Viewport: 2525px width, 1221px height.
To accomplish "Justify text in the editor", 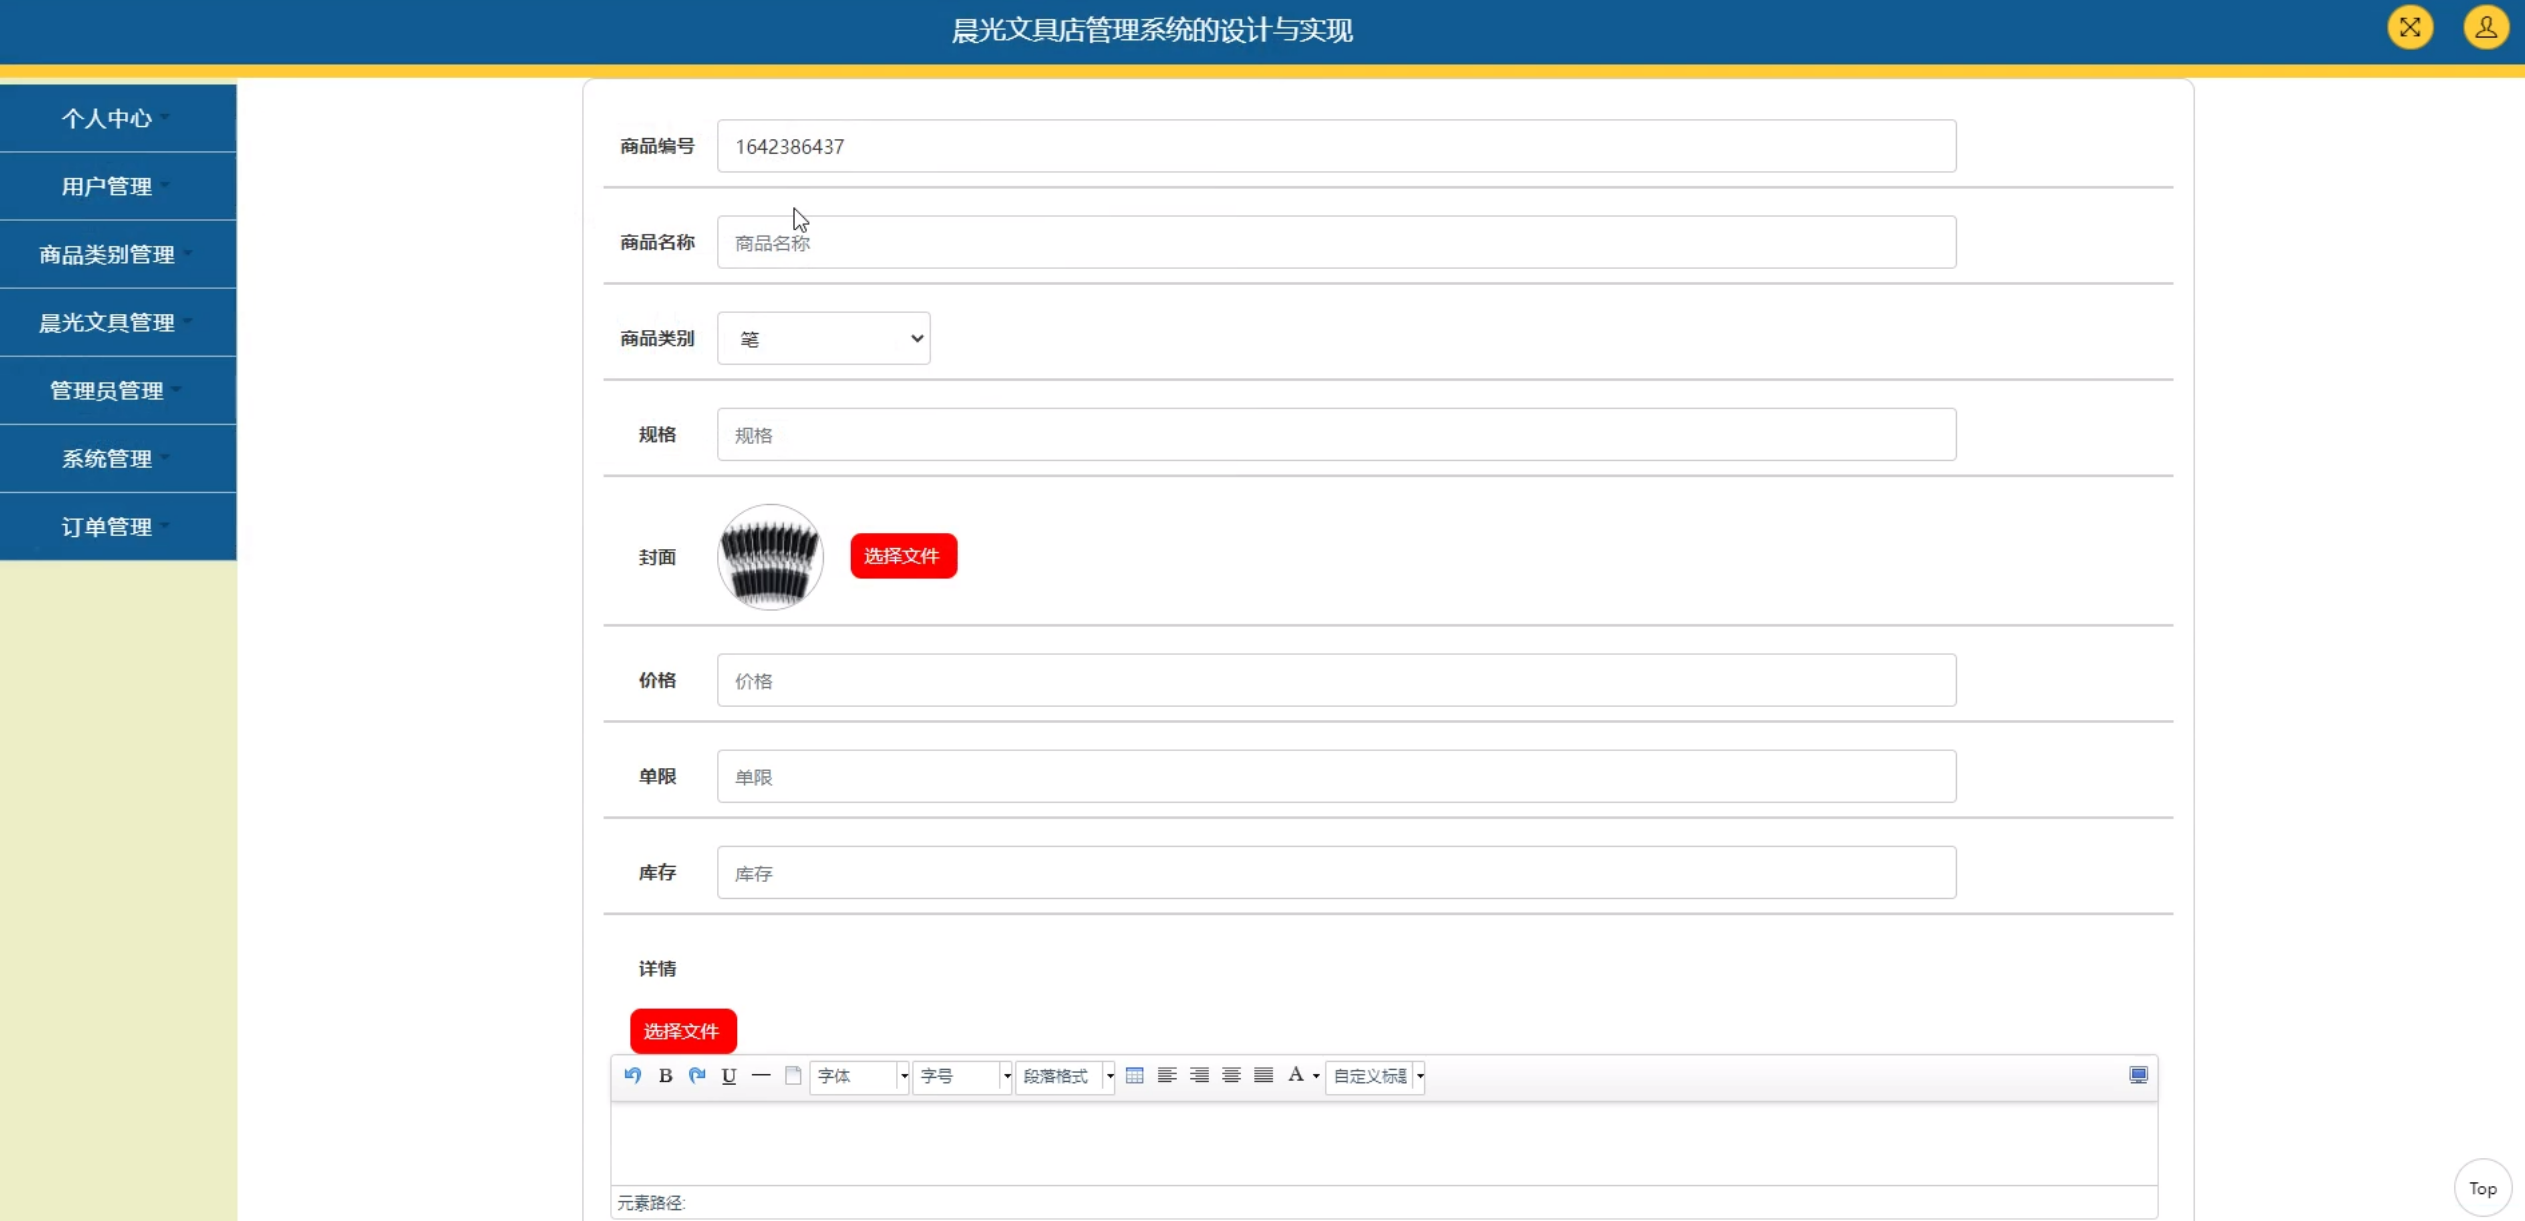I will [x=1263, y=1075].
